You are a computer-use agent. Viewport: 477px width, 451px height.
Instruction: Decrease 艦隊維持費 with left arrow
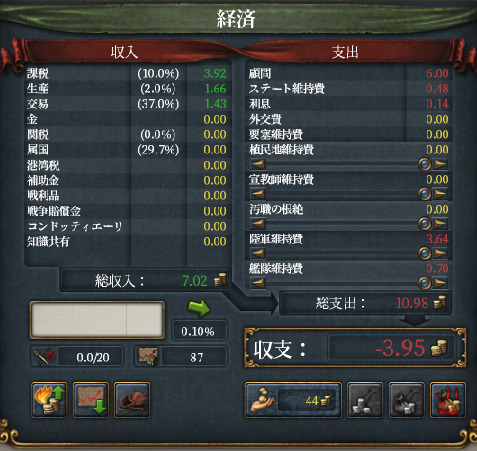click(258, 283)
